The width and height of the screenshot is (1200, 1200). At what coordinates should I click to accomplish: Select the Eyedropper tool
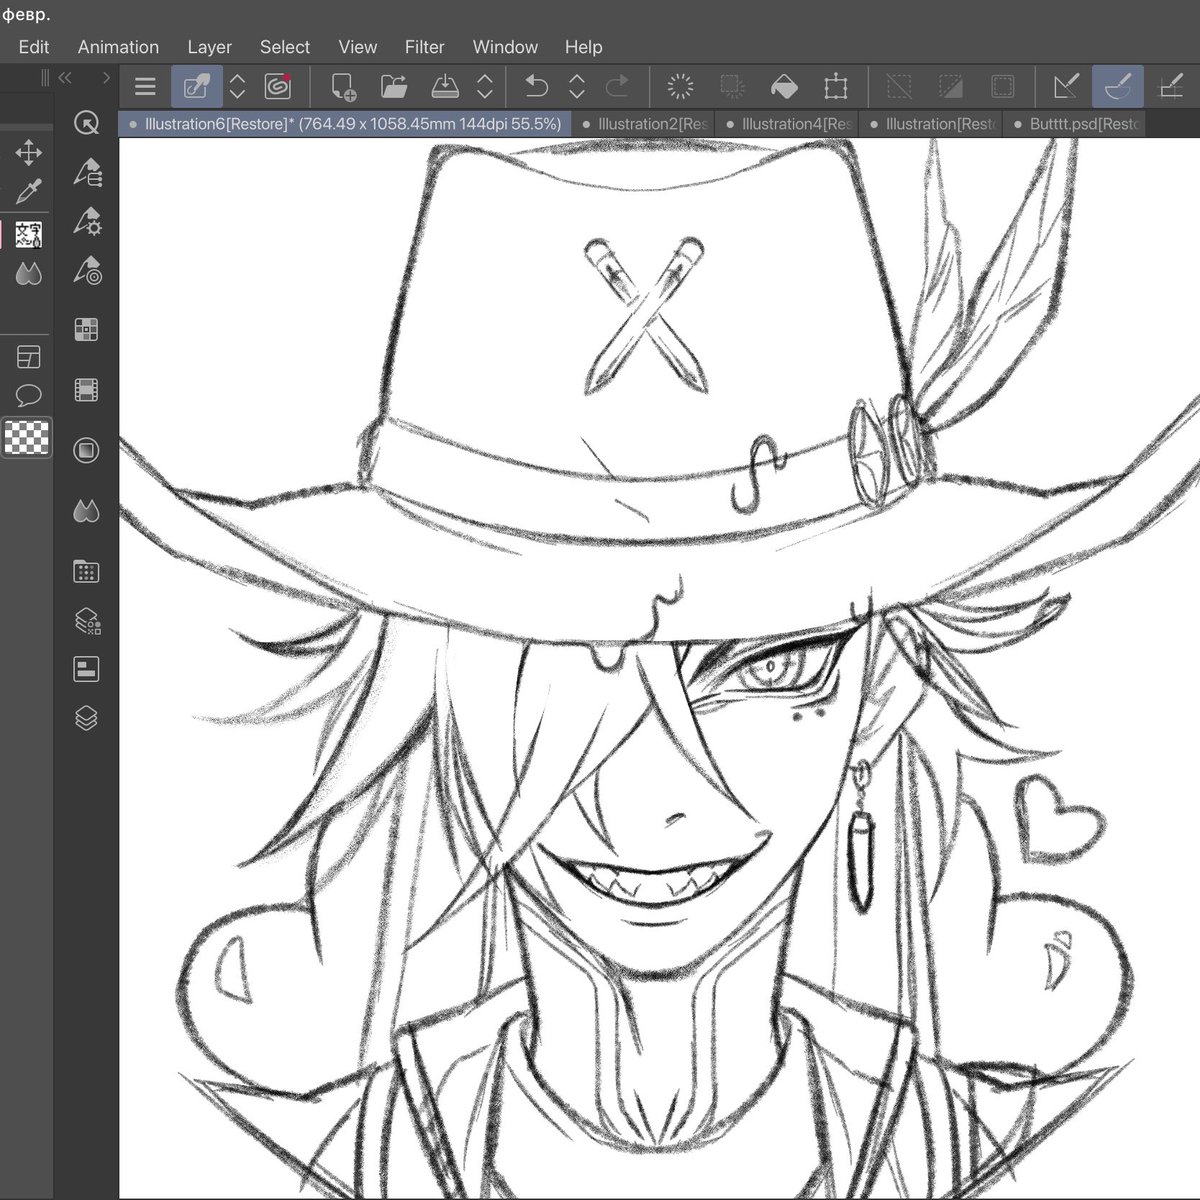pos(28,191)
